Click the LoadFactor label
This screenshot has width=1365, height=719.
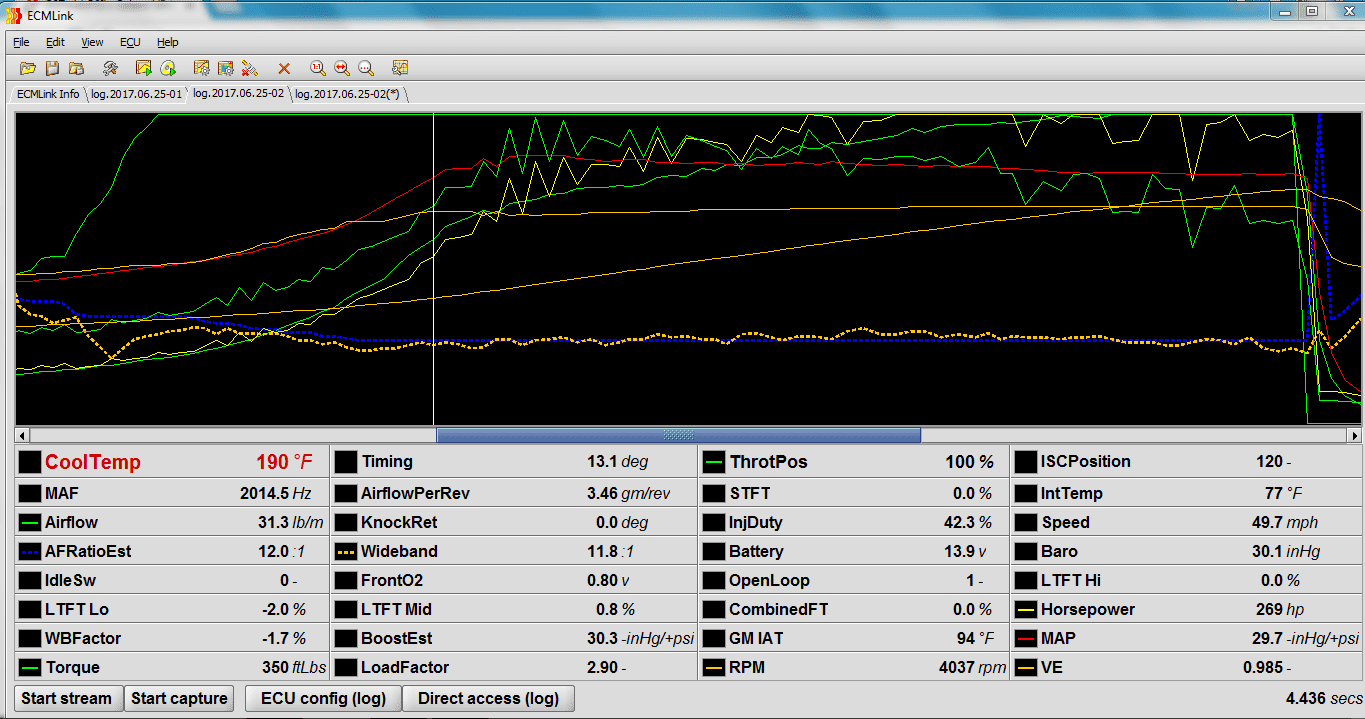coord(405,667)
